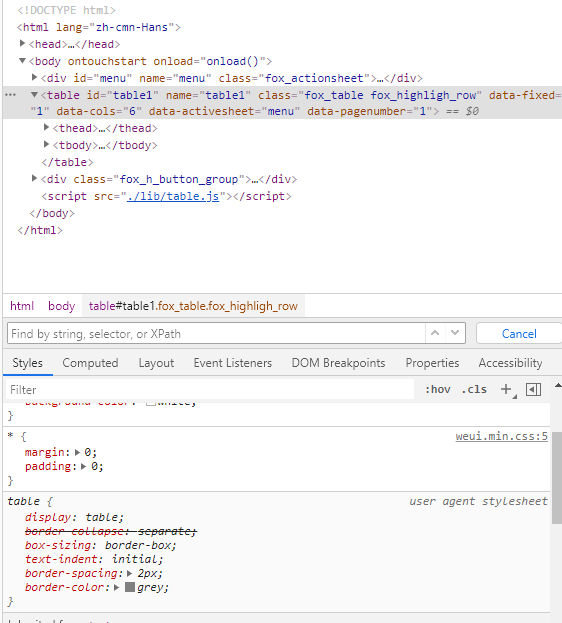The image size is (562, 623).
Task: Select body in the breadcrumb bar
Action: (x=62, y=306)
